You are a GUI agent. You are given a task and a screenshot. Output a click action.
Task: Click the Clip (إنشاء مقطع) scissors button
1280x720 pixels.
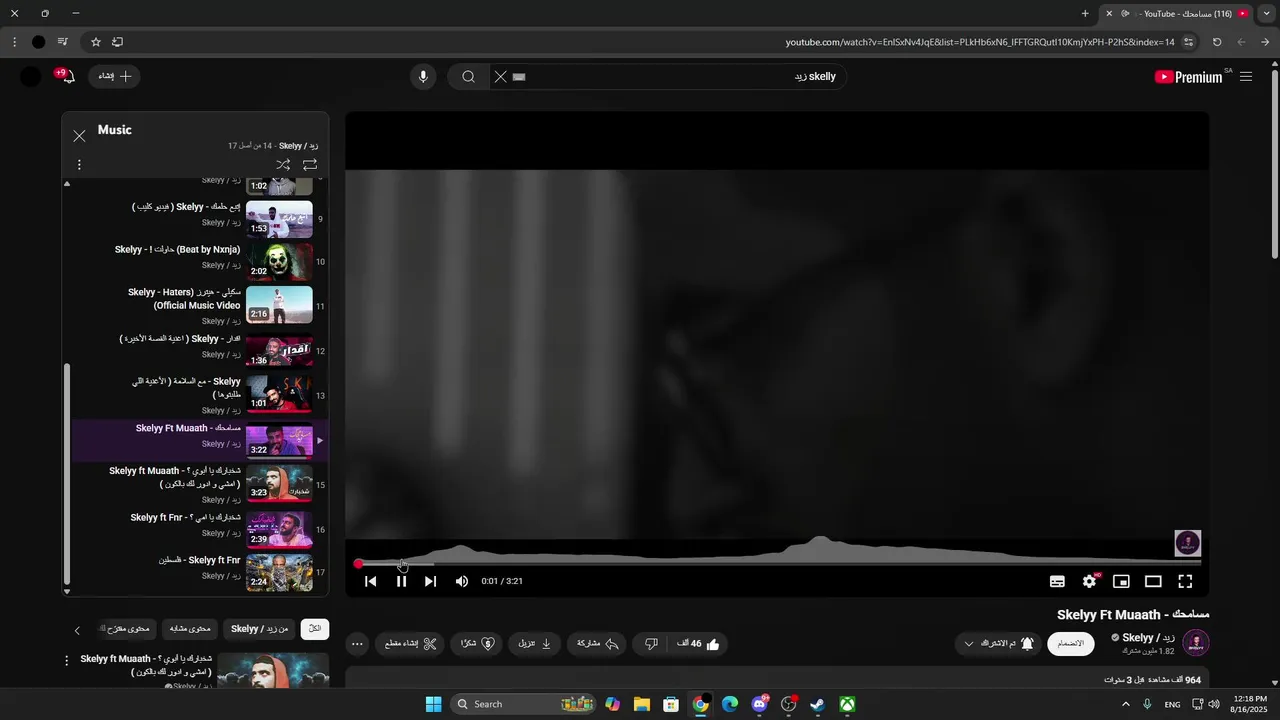click(x=411, y=644)
